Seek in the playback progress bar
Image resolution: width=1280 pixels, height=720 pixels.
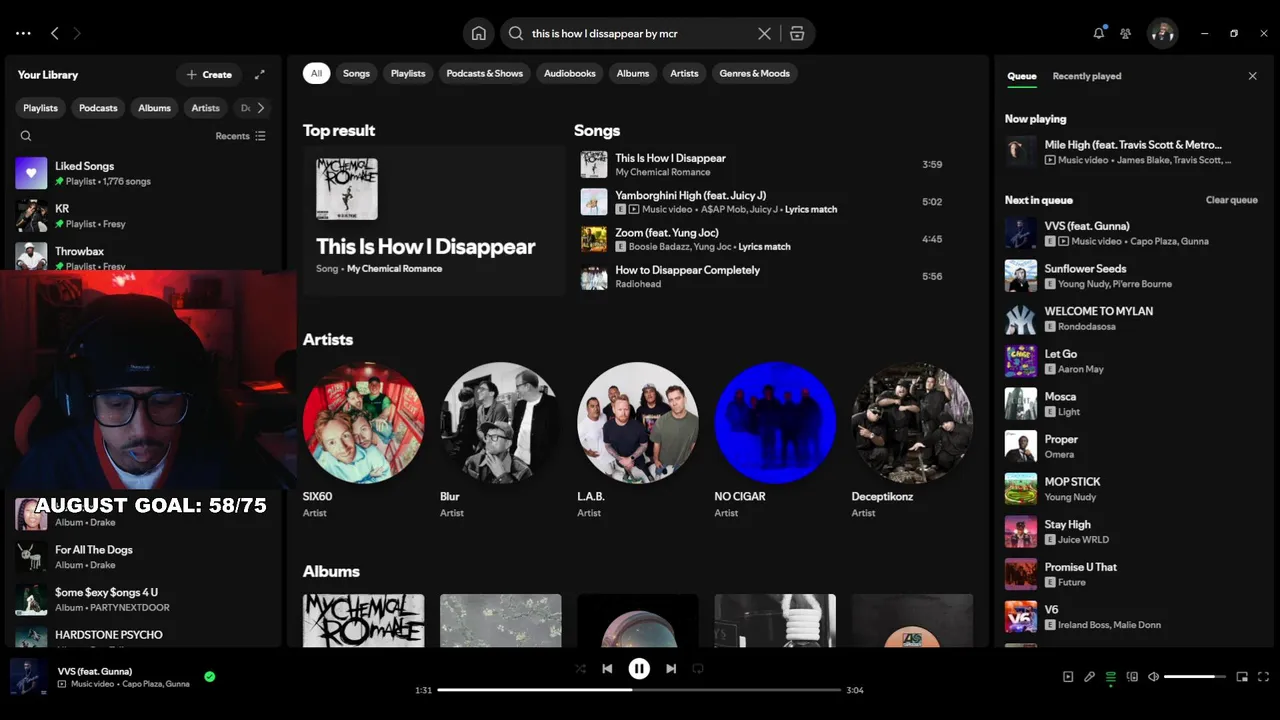(639, 690)
